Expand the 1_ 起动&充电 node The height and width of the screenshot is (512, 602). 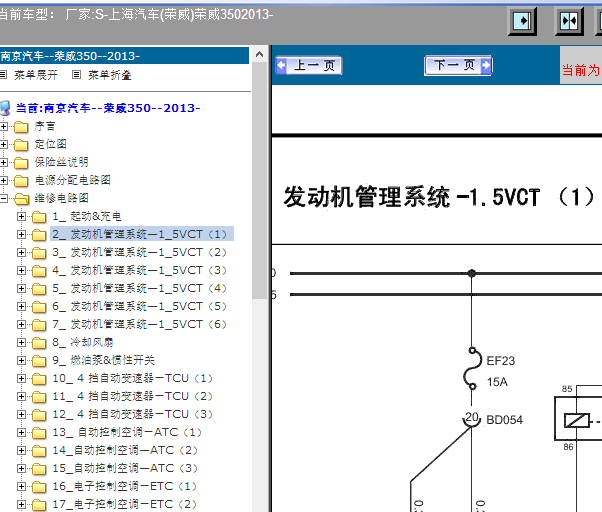(22, 216)
